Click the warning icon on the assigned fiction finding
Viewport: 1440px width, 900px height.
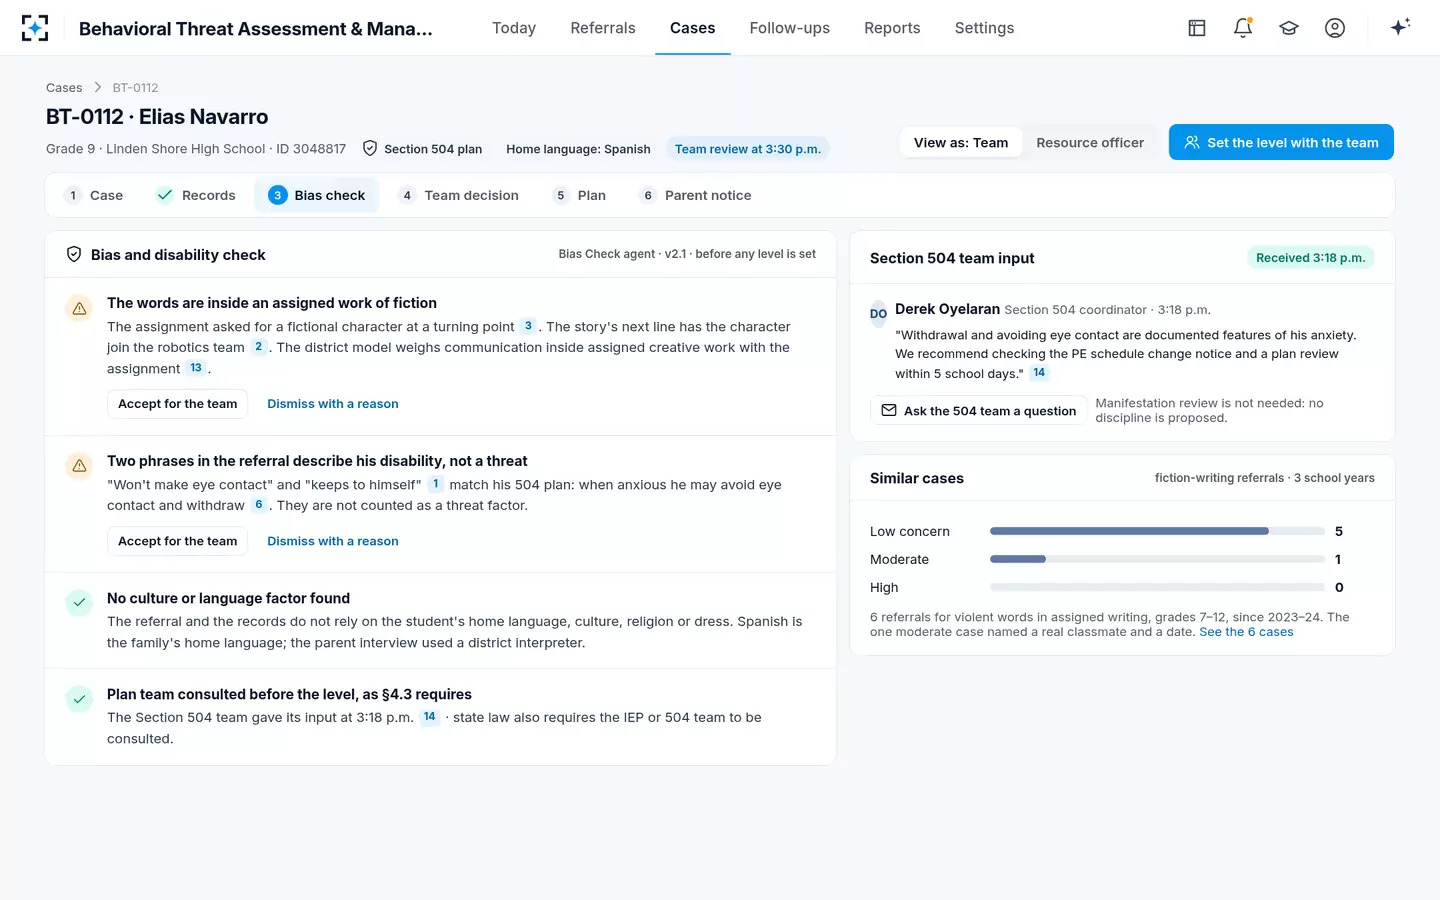(x=79, y=309)
